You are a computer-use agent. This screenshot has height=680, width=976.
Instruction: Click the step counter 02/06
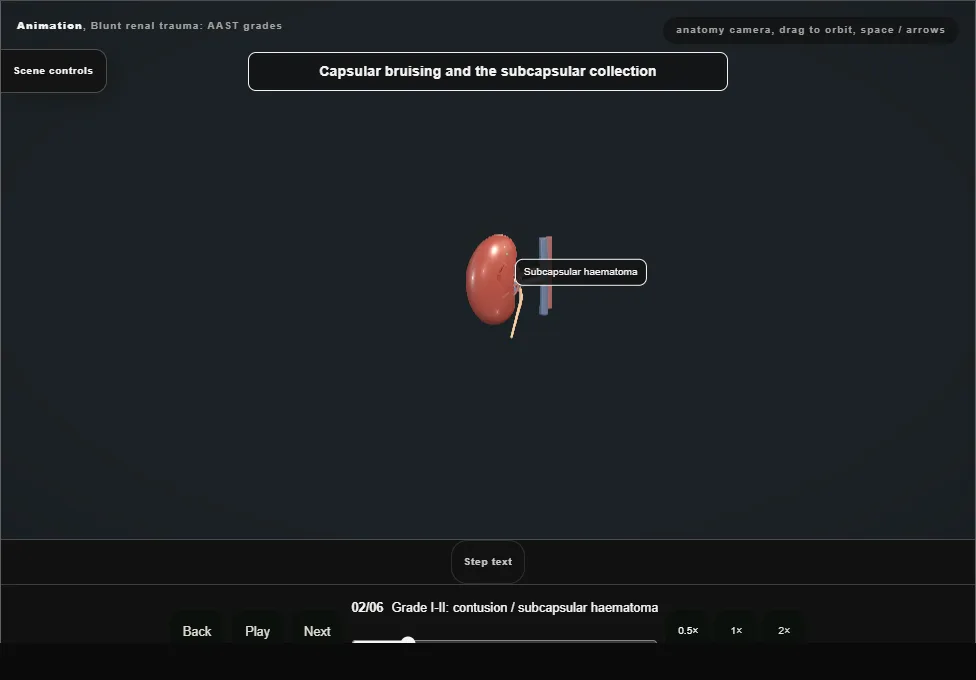367,608
